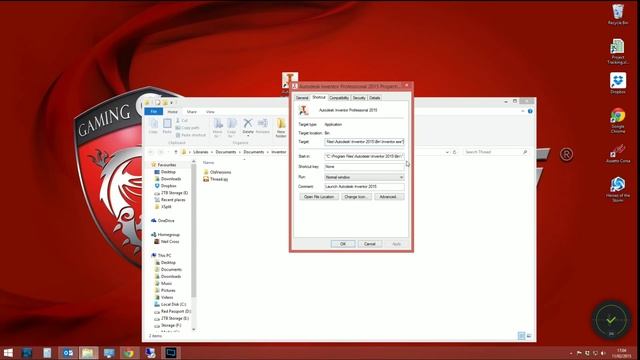Click the Advanced button
Screen dimensions: 640x360
pyautogui.click(x=389, y=197)
